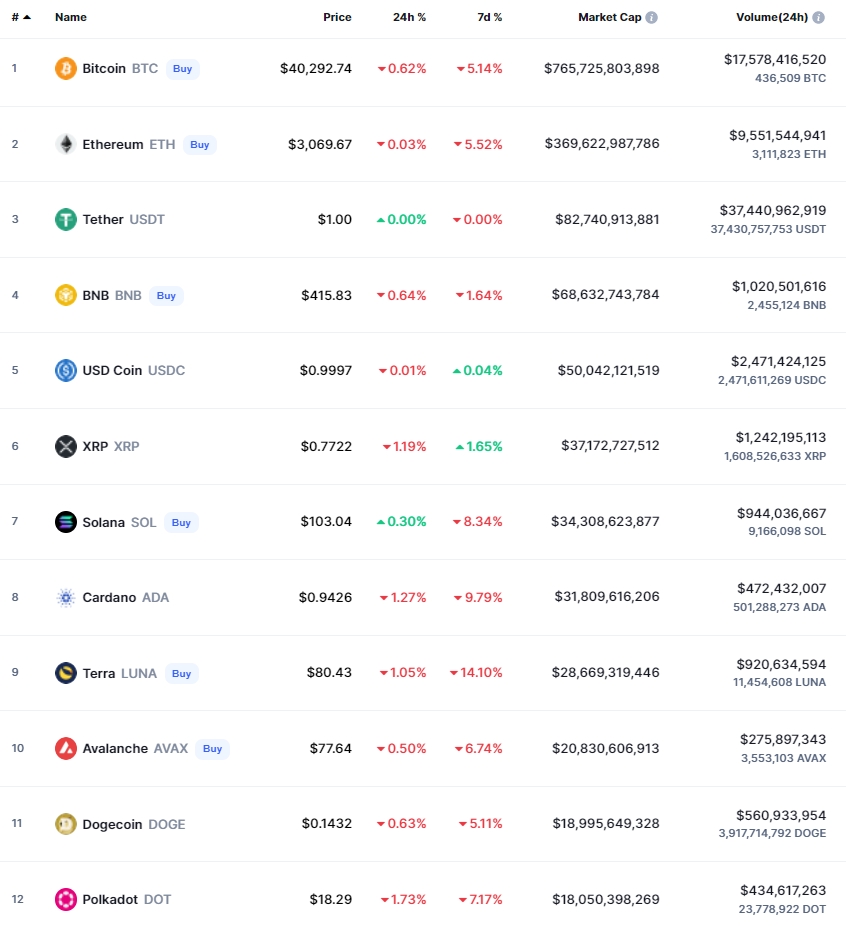Click the Bitcoin orange logo icon
This screenshot has width=846, height=931.
tap(66, 68)
